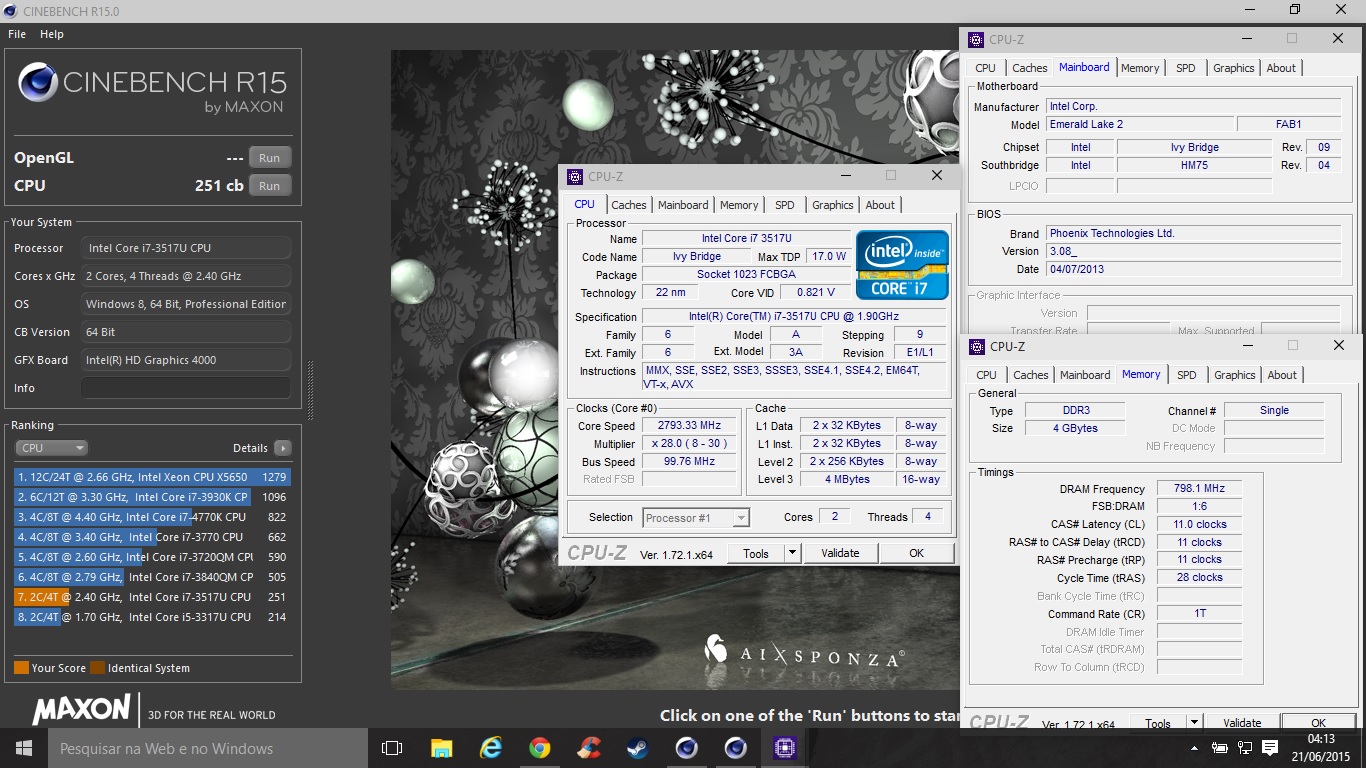Select ranking row Intel Core i7-3770

pos(153,537)
